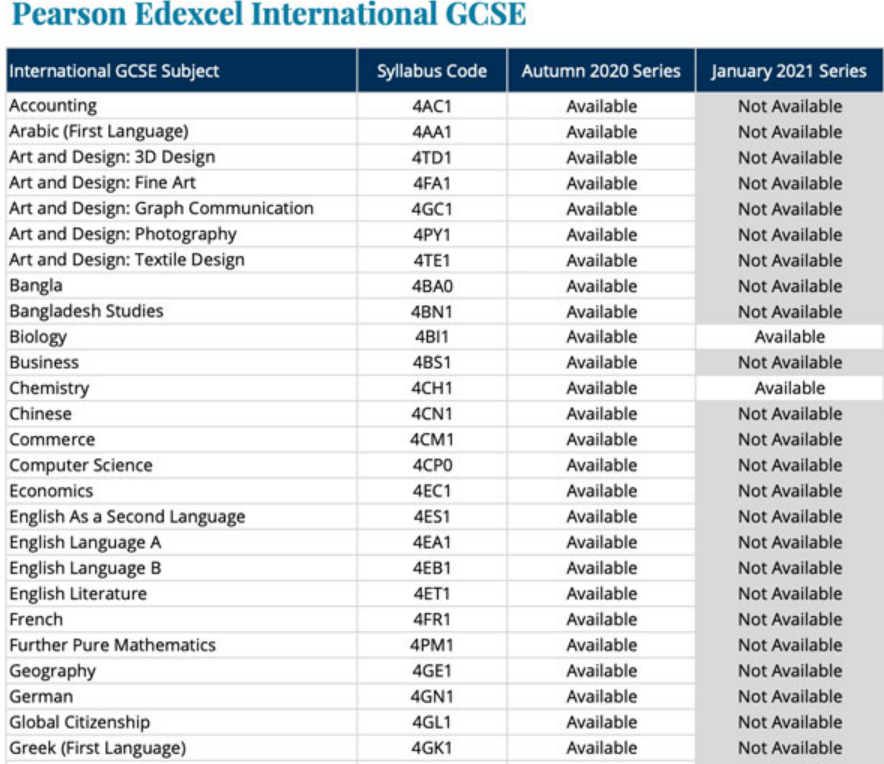Click syllabus code 4EB1
This screenshot has width=884, height=764.
432,568
